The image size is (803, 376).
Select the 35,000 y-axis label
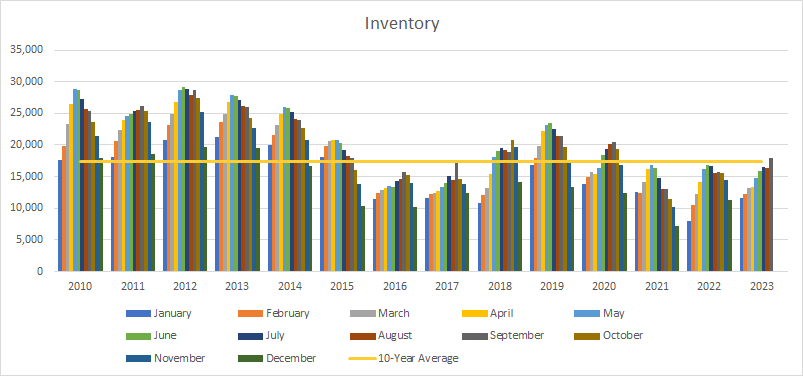(27, 50)
